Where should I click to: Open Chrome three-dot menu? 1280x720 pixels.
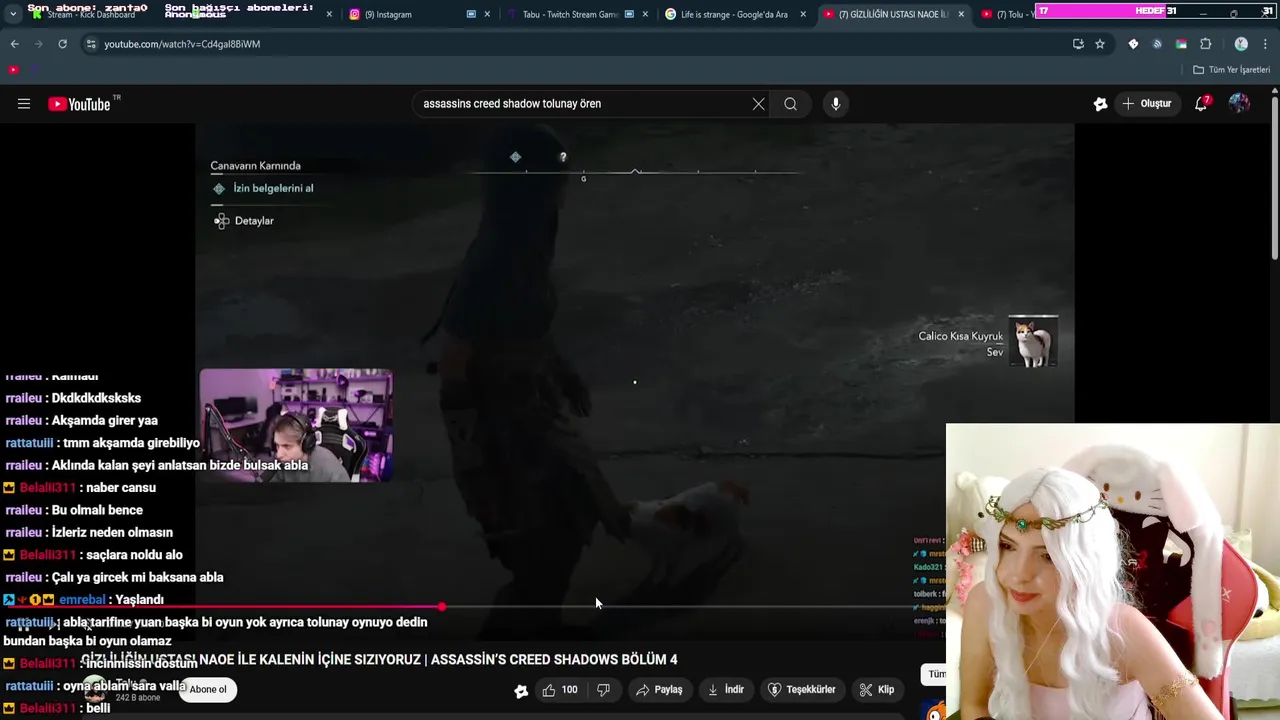[1265, 44]
